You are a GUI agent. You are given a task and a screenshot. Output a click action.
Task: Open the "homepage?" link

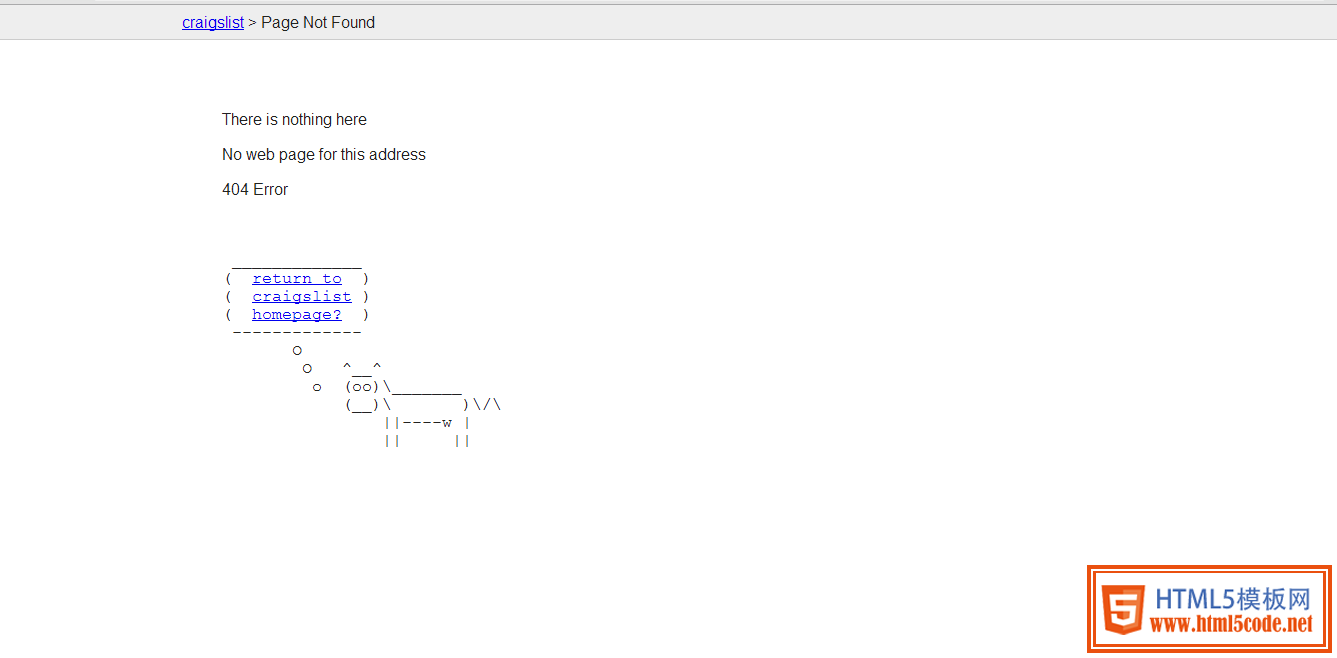(296, 315)
